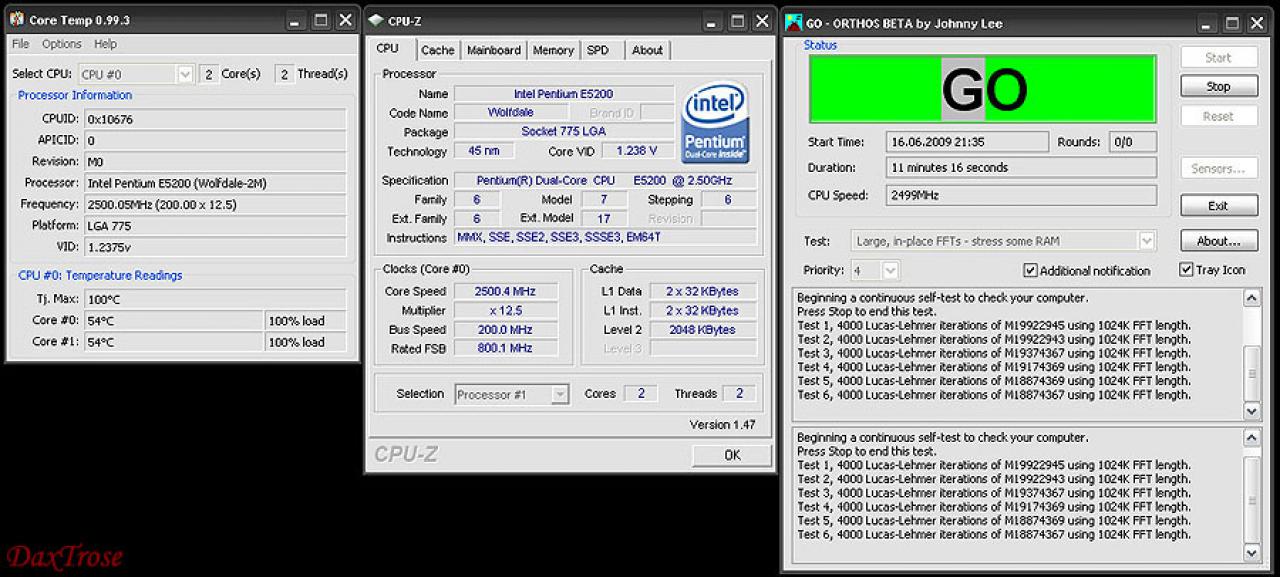
Task: Click the CPU Speed 2499MHz field
Action: pyautogui.click(x=1021, y=195)
